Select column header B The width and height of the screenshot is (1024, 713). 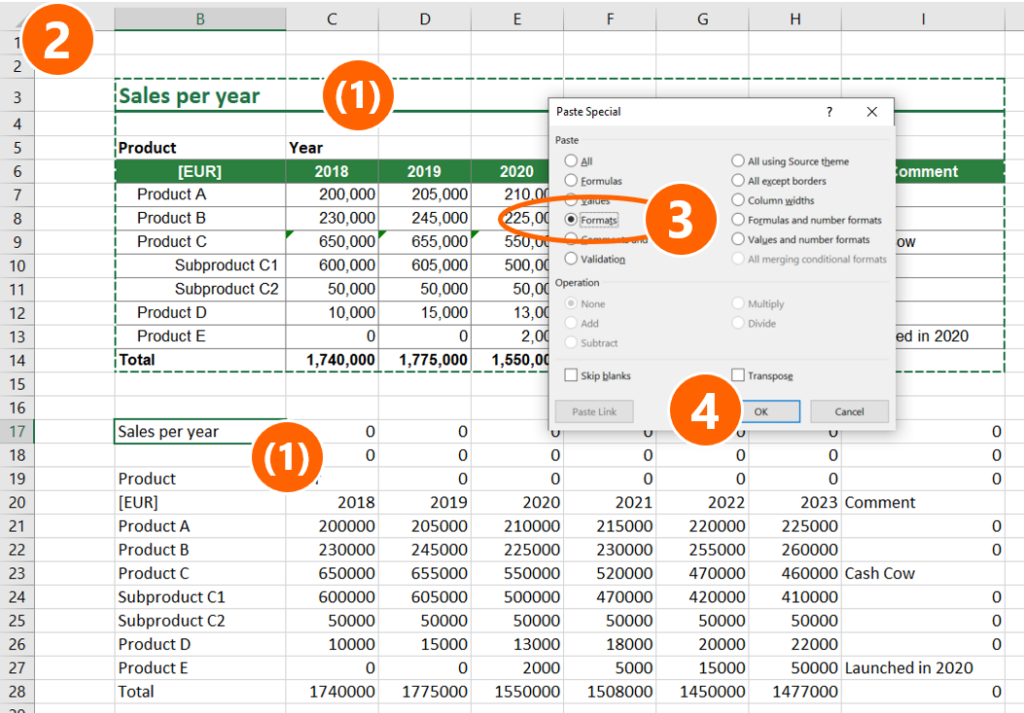pos(199,17)
